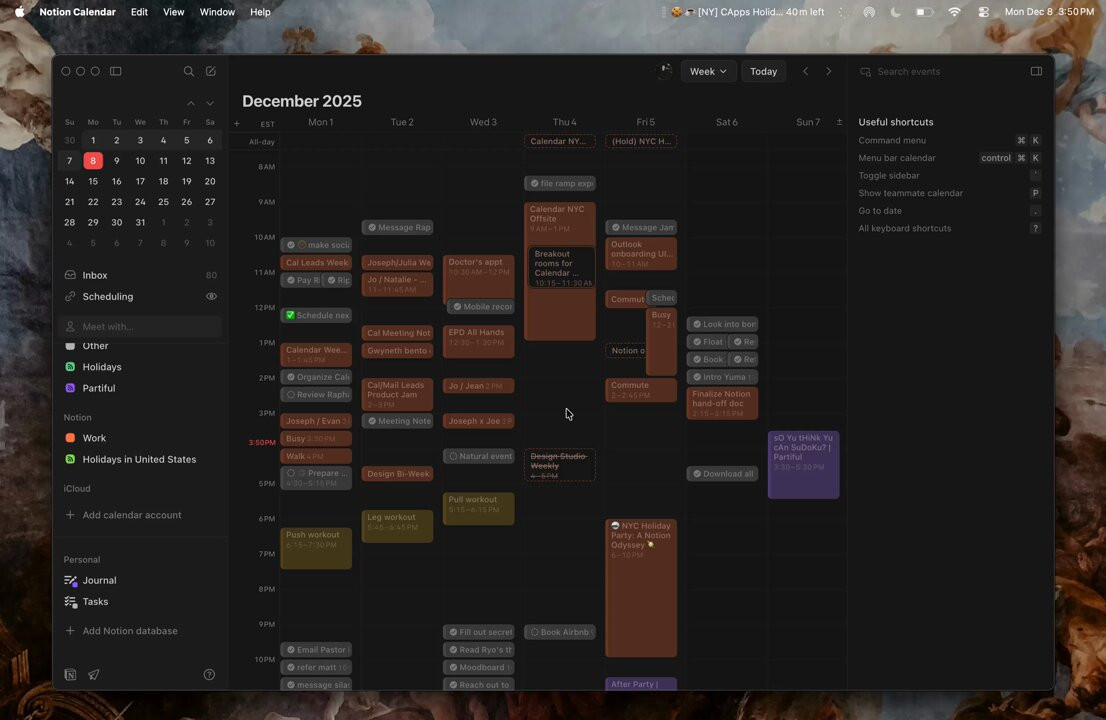Check the Review Raph task circle
1106x720 pixels.
point(291,395)
